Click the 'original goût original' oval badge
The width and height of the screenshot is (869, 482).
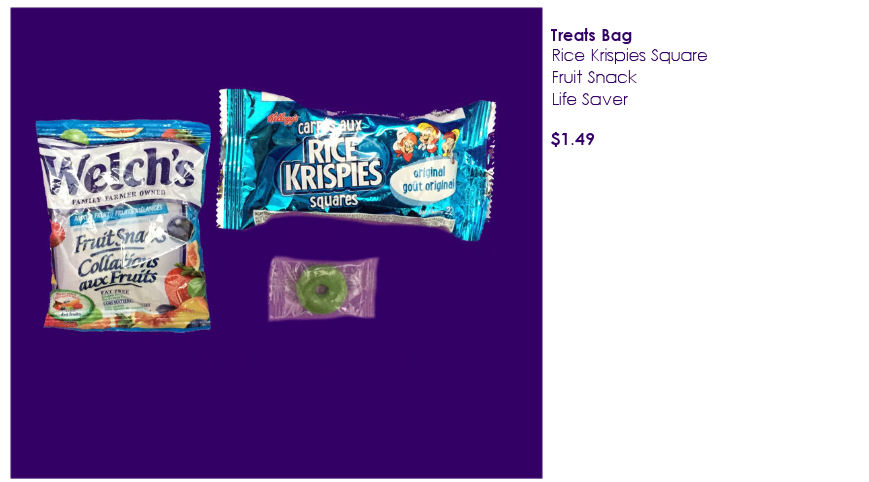tap(426, 180)
